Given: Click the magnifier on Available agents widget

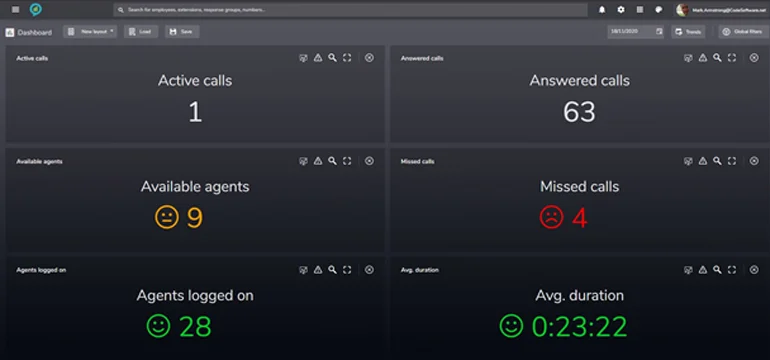Looking at the screenshot, I should 332,161.
